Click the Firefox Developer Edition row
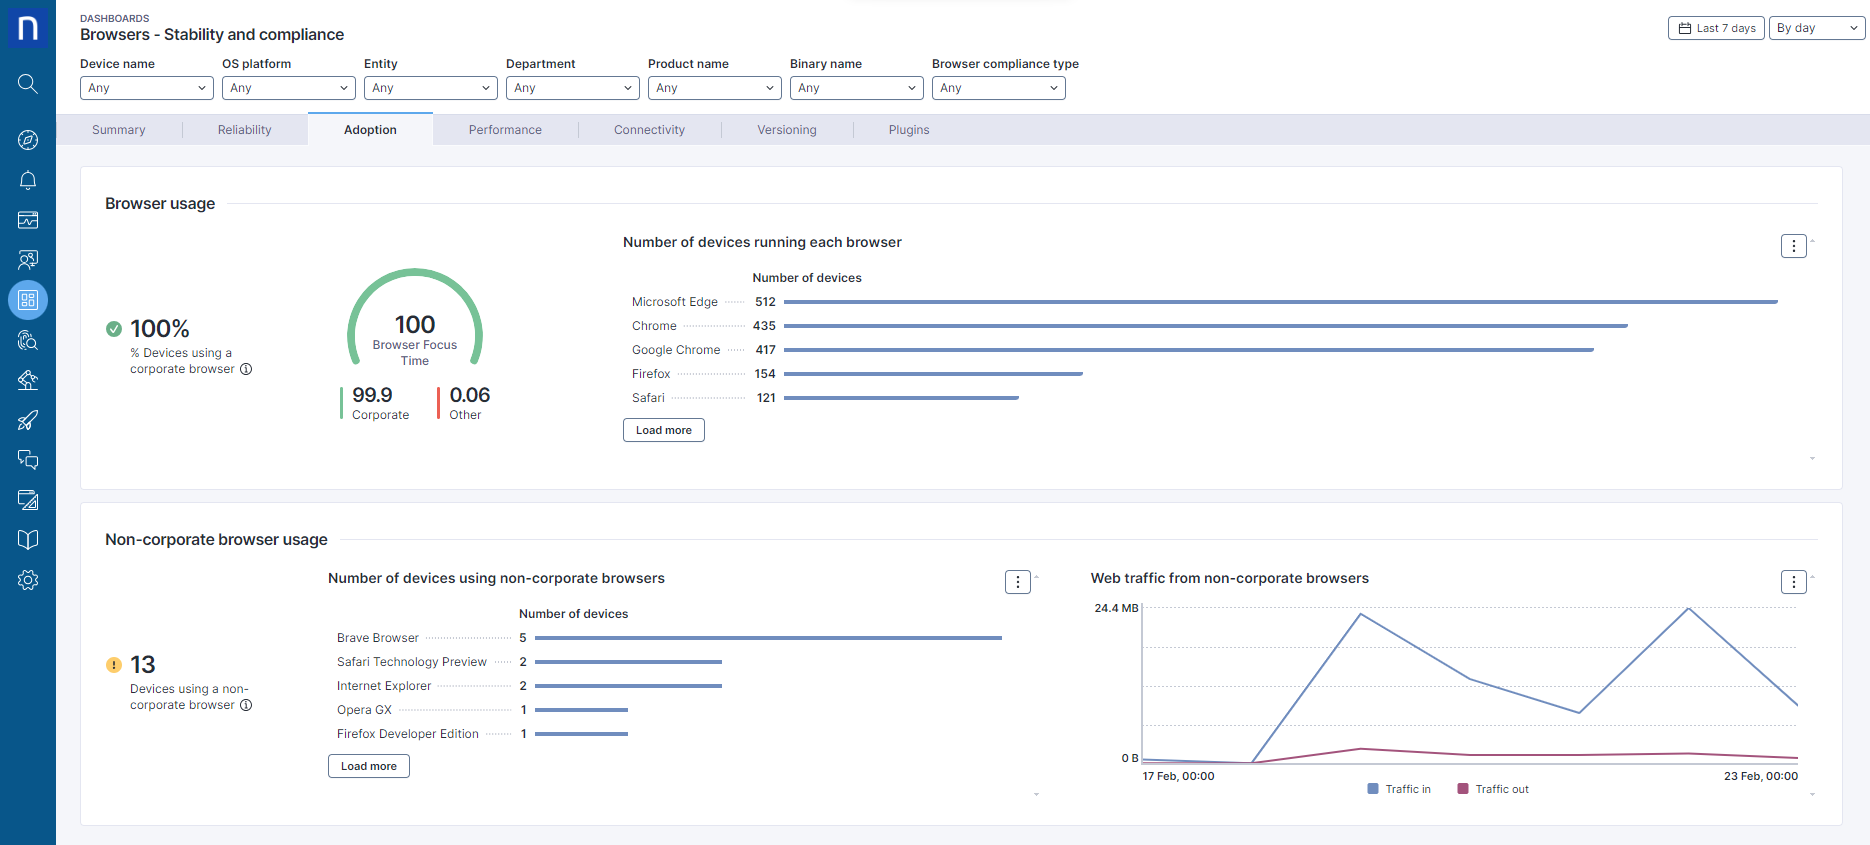The width and height of the screenshot is (1870, 845). (669, 734)
